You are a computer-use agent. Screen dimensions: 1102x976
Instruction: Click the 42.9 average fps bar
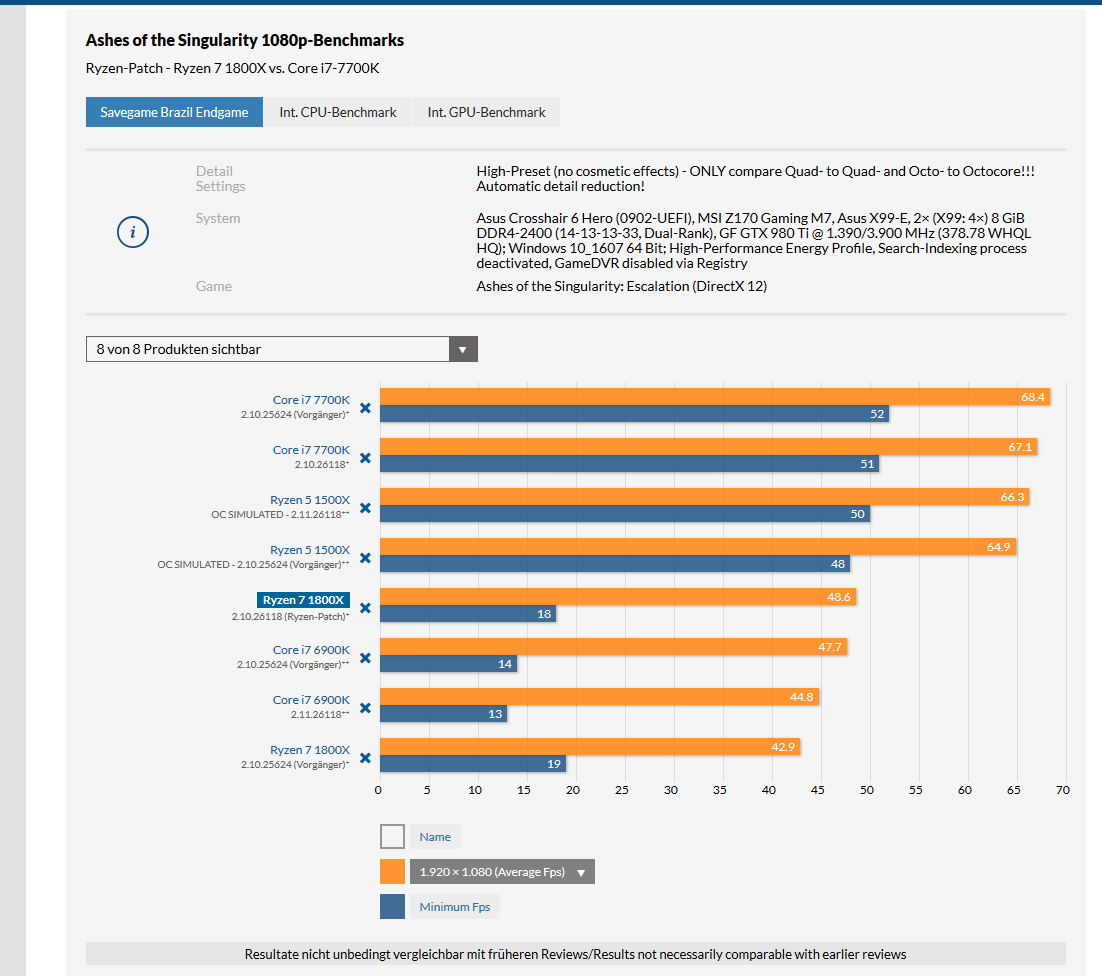pos(590,746)
